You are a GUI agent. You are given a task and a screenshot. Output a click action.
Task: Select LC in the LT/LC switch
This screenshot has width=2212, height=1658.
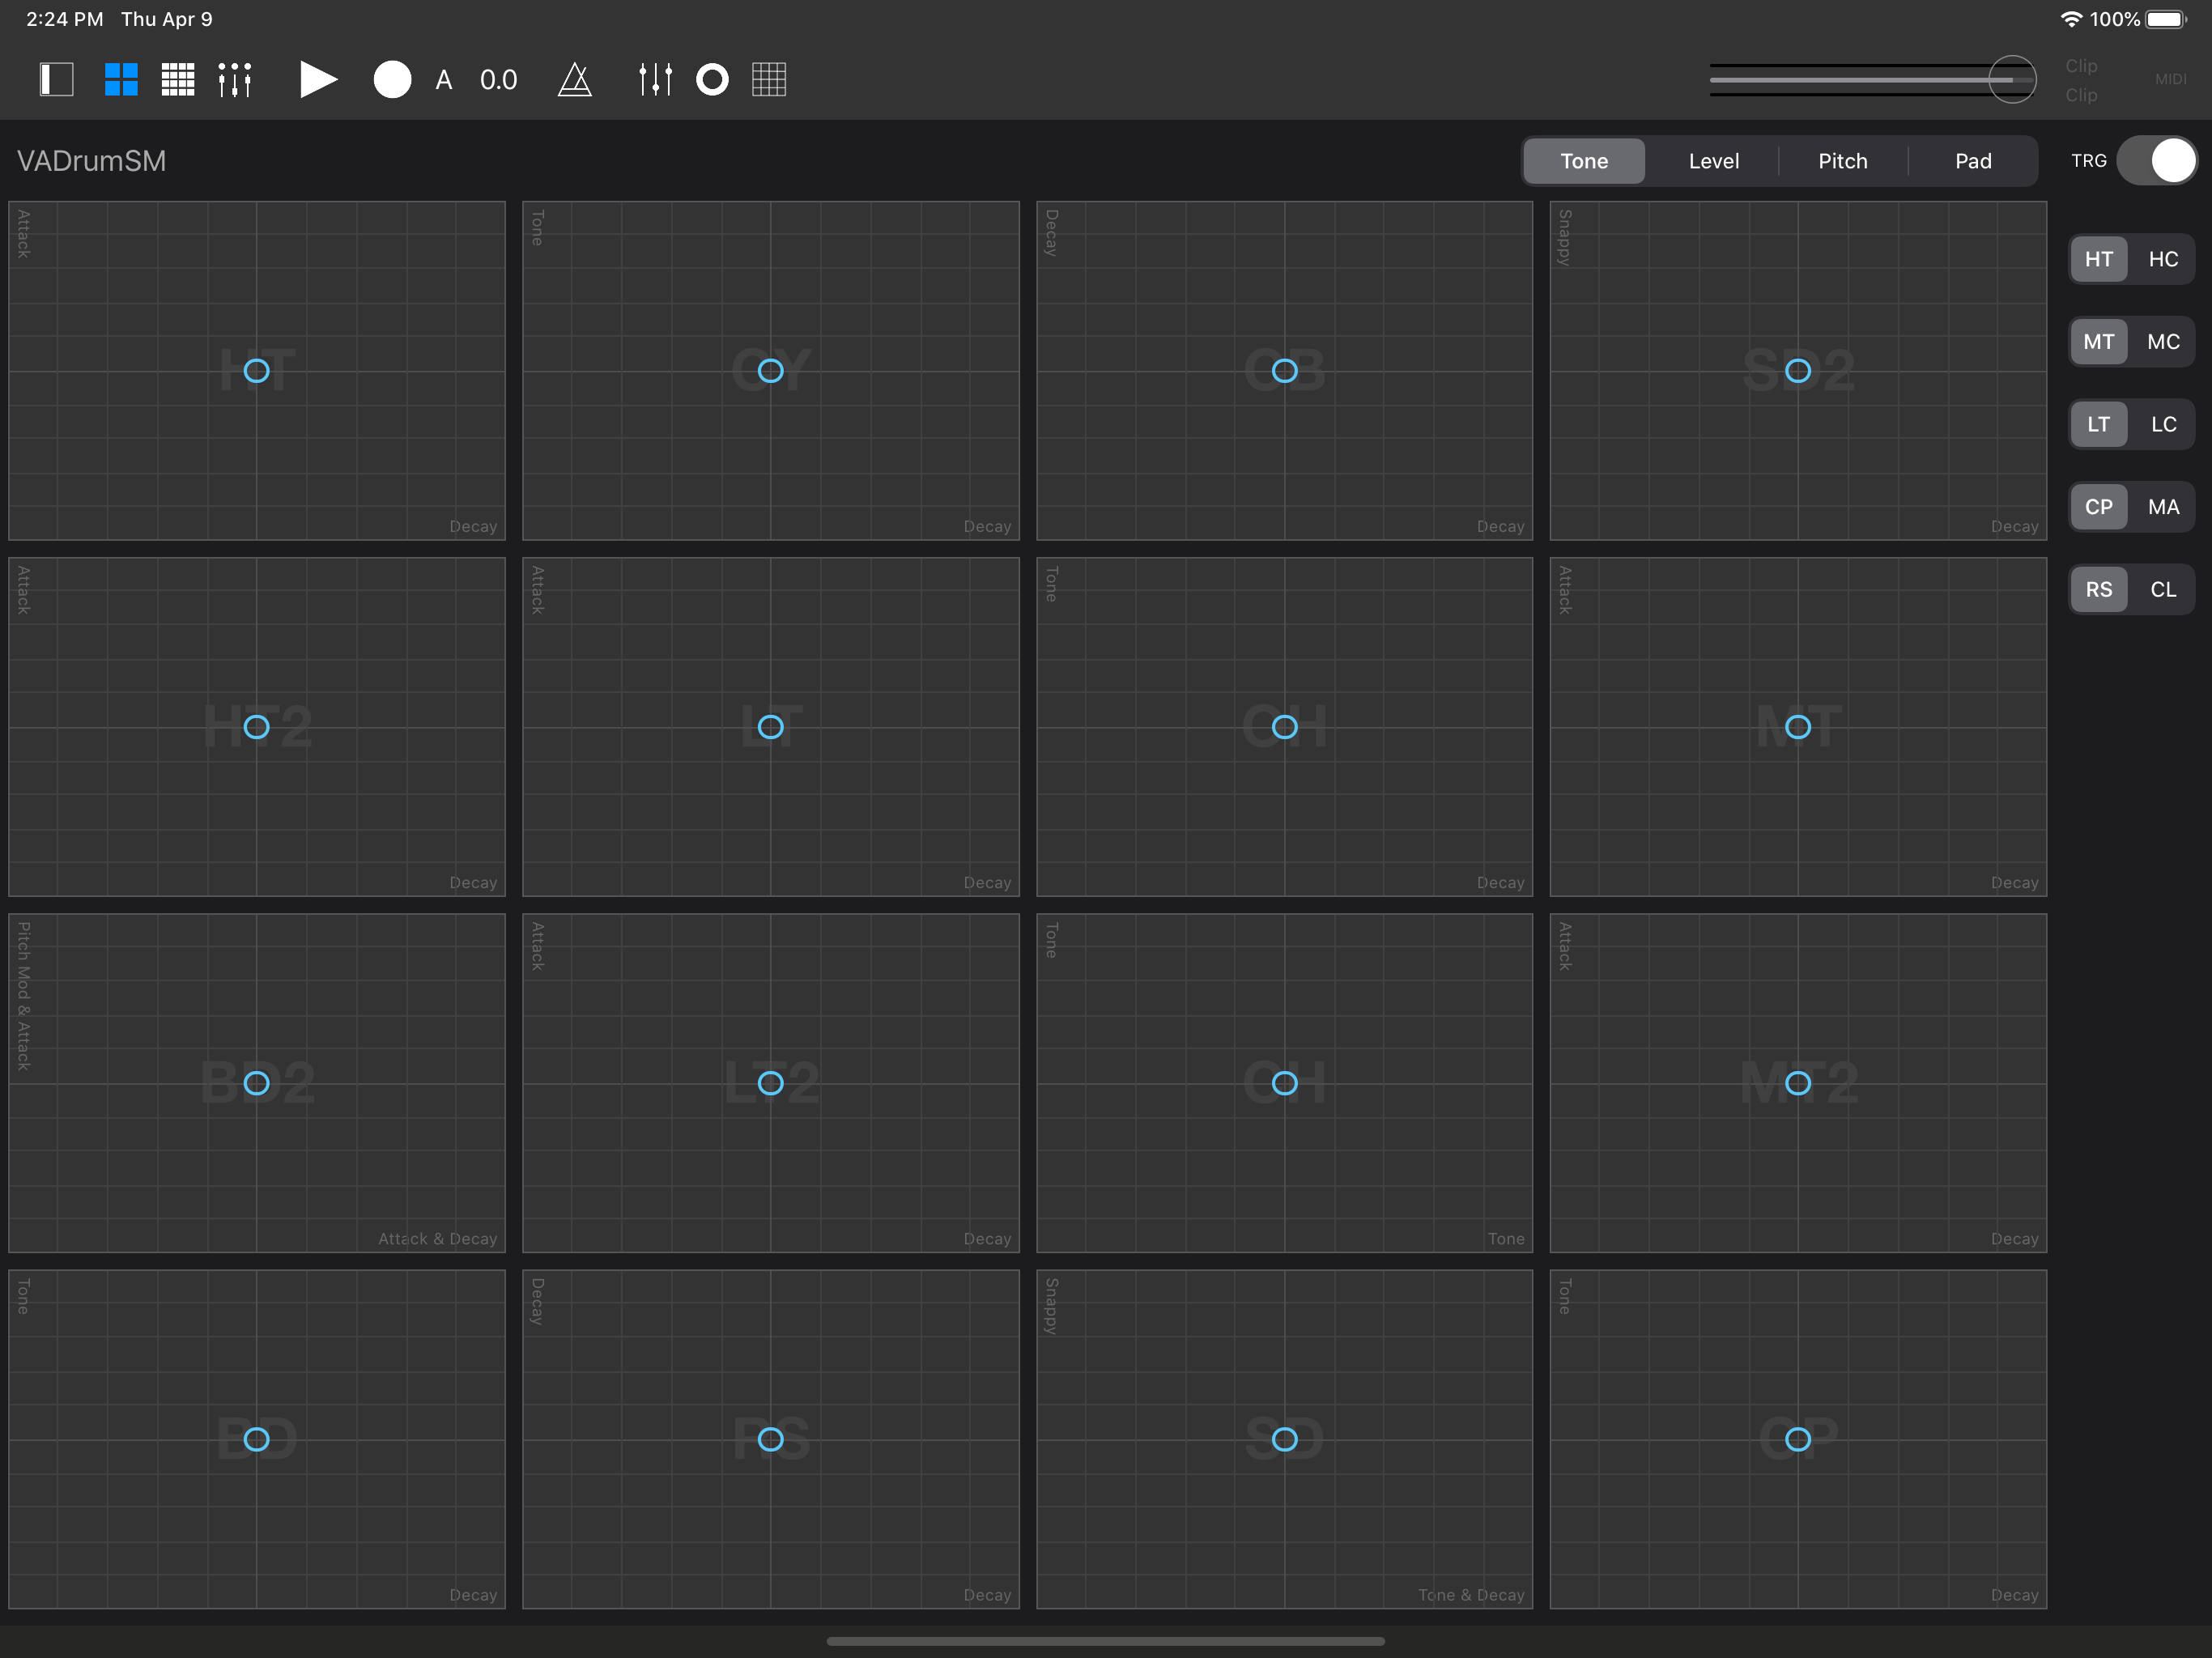[x=2163, y=424]
